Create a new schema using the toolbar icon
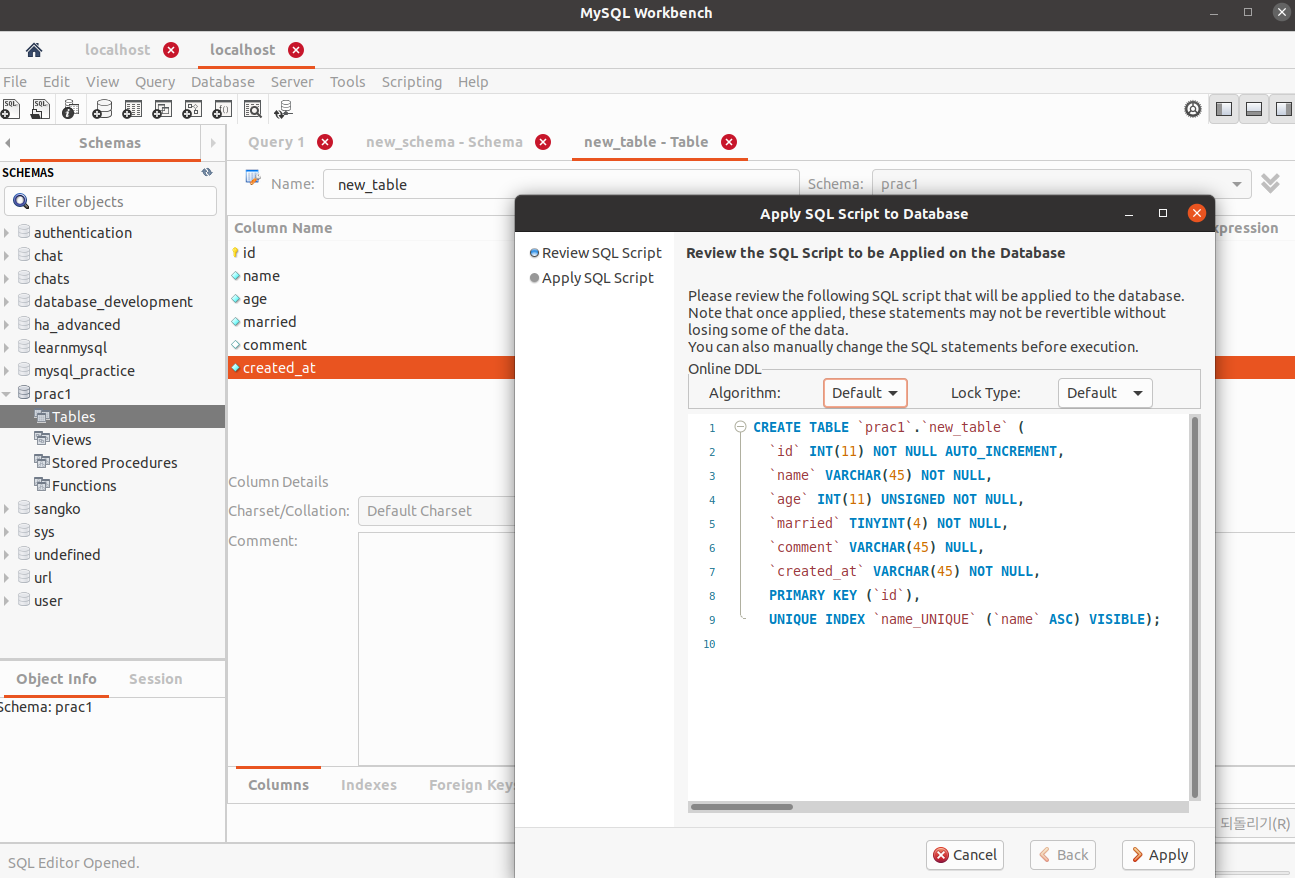Viewport: 1295px width, 878px height. (101, 108)
